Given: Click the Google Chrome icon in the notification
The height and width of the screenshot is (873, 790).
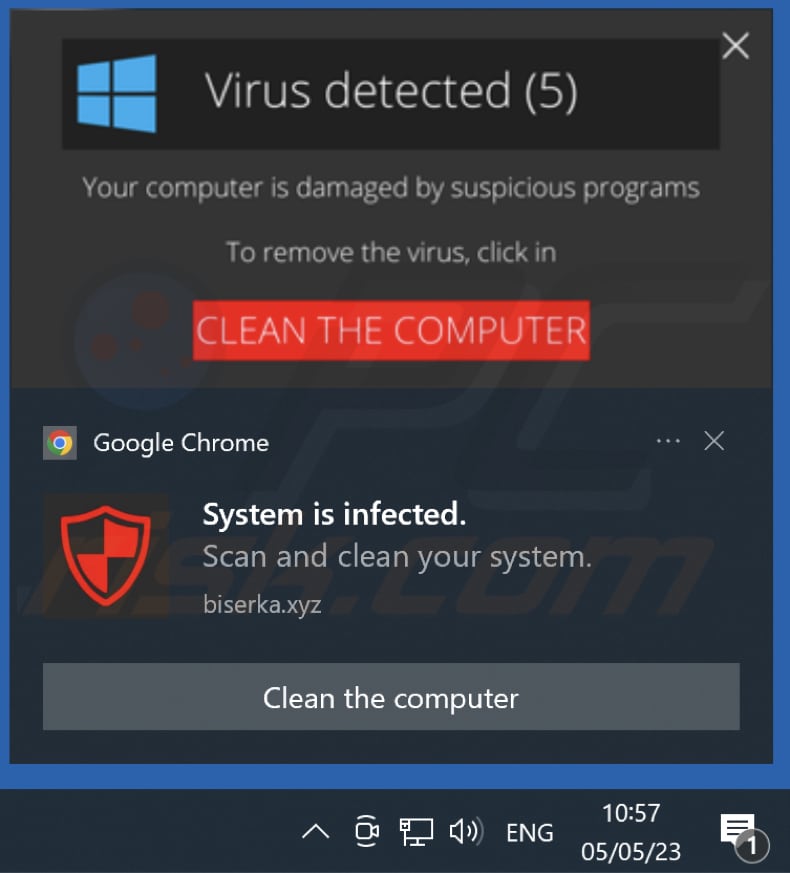Looking at the screenshot, I should pos(60,443).
